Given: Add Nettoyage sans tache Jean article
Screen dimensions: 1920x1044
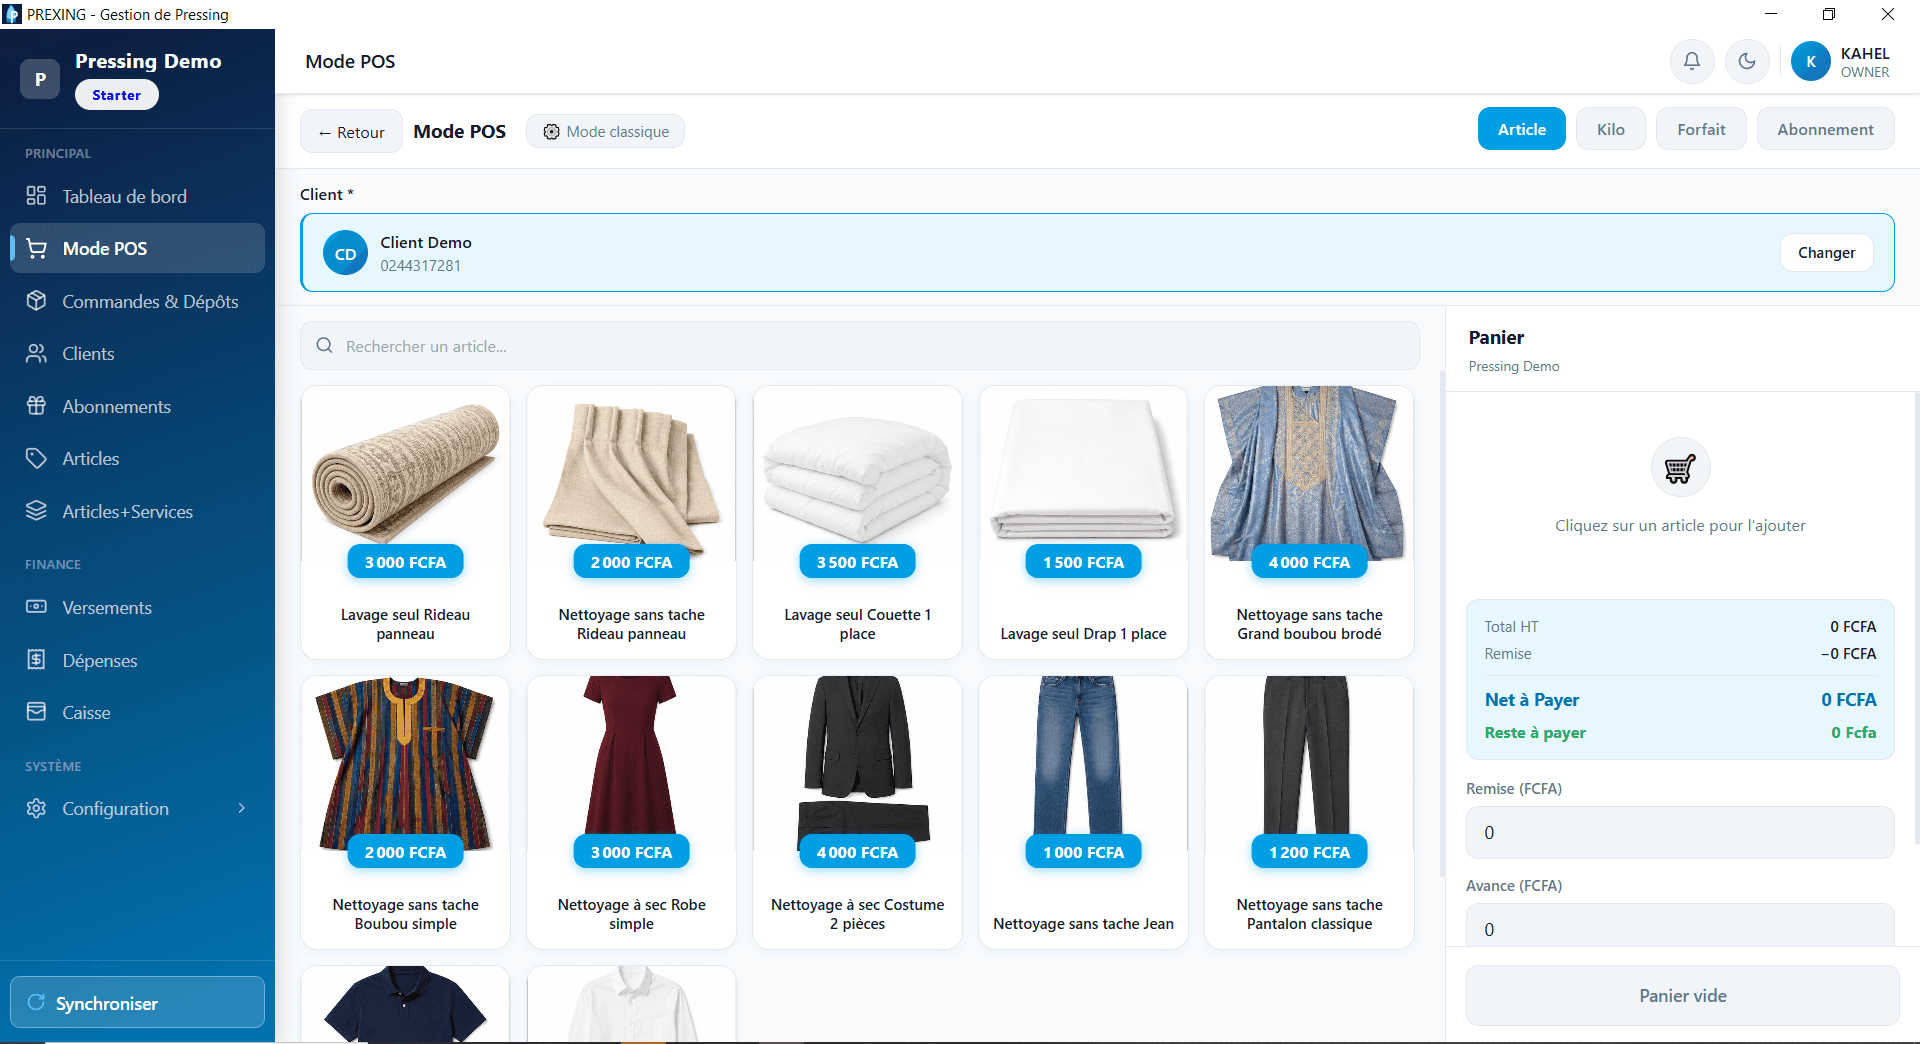Looking at the screenshot, I should point(1083,812).
